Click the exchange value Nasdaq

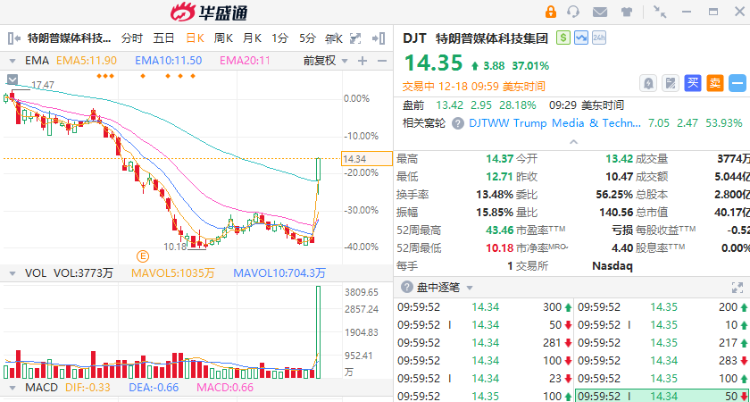[x=612, y=266]
